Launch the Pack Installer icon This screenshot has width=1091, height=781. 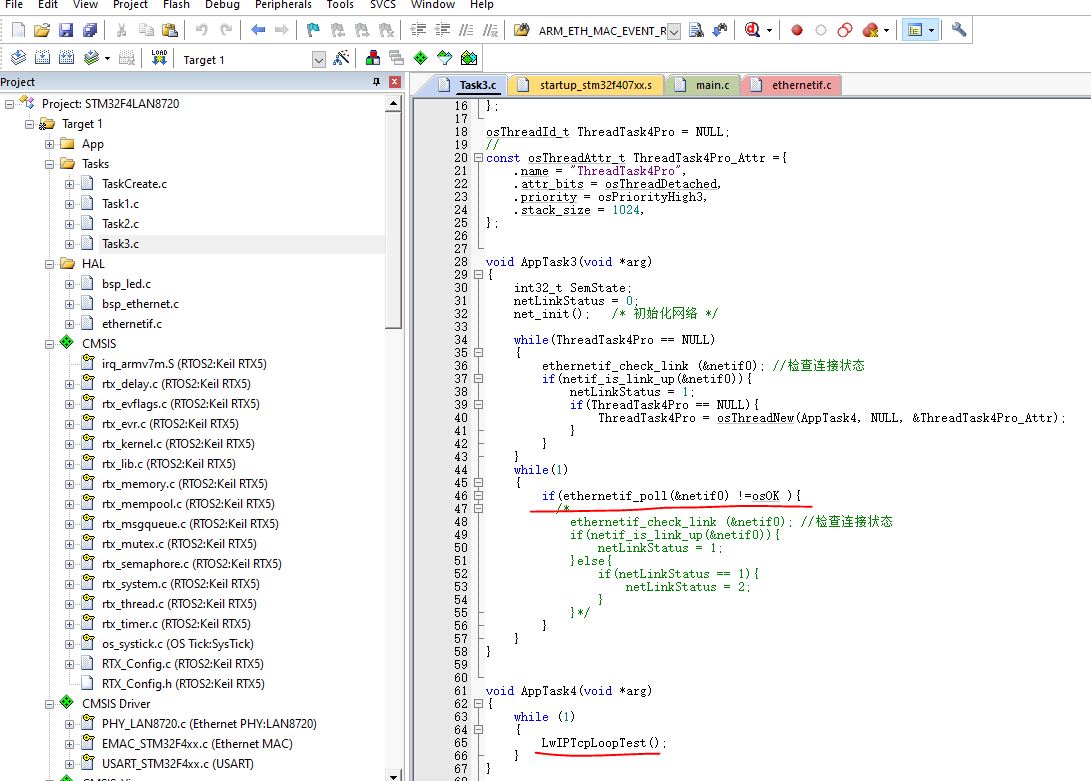pyautogui.click(x=469, y=58)
